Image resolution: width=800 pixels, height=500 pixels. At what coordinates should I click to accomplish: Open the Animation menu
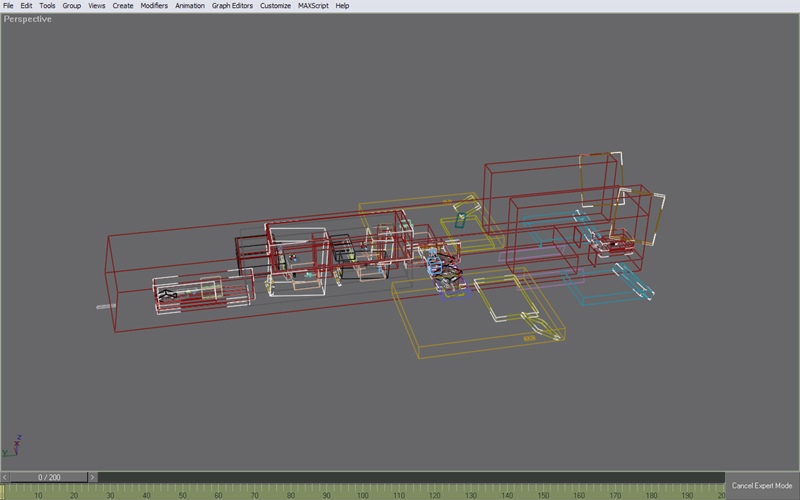(x=190, y=5)
